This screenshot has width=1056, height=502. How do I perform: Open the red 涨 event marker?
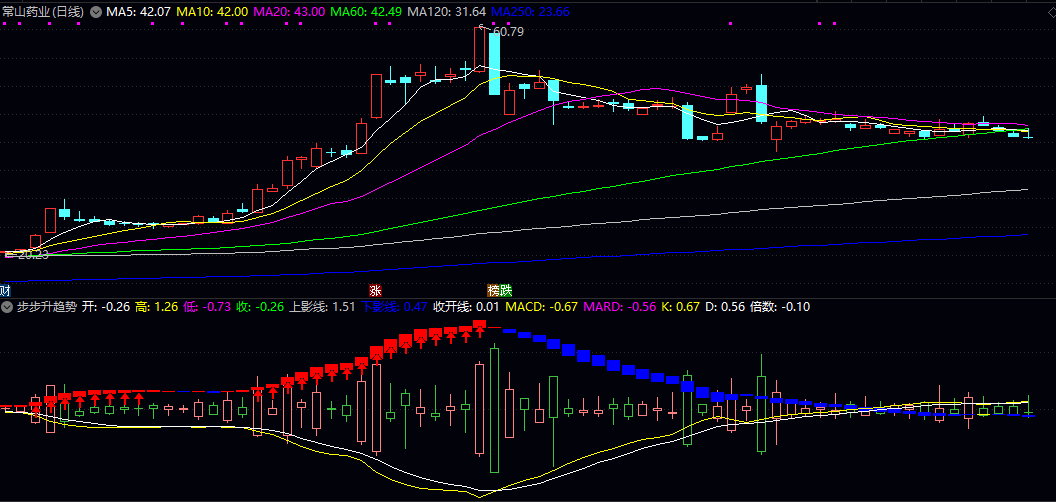click(x=375, y=291)
